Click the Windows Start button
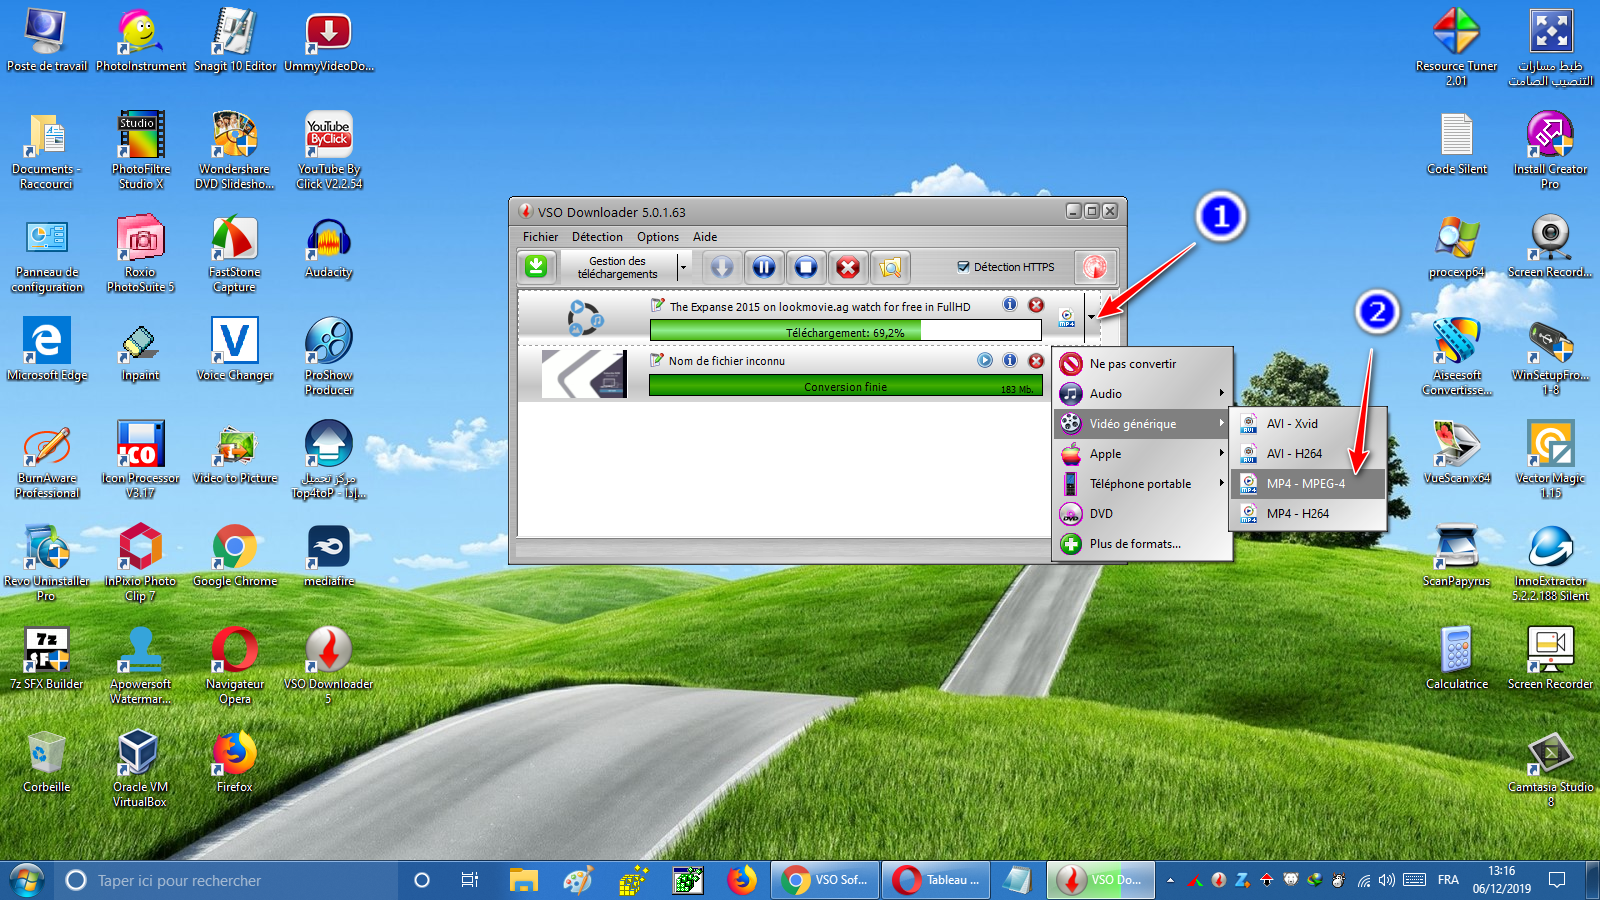Screen dimensions: 1600x900 coord(26,880)
